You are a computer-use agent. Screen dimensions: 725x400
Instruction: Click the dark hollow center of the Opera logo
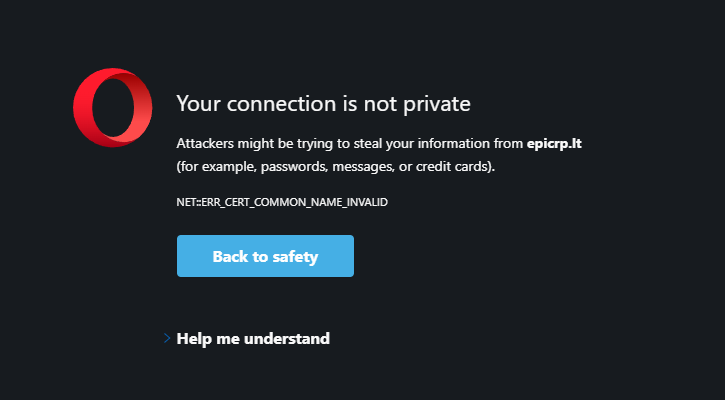113,107
